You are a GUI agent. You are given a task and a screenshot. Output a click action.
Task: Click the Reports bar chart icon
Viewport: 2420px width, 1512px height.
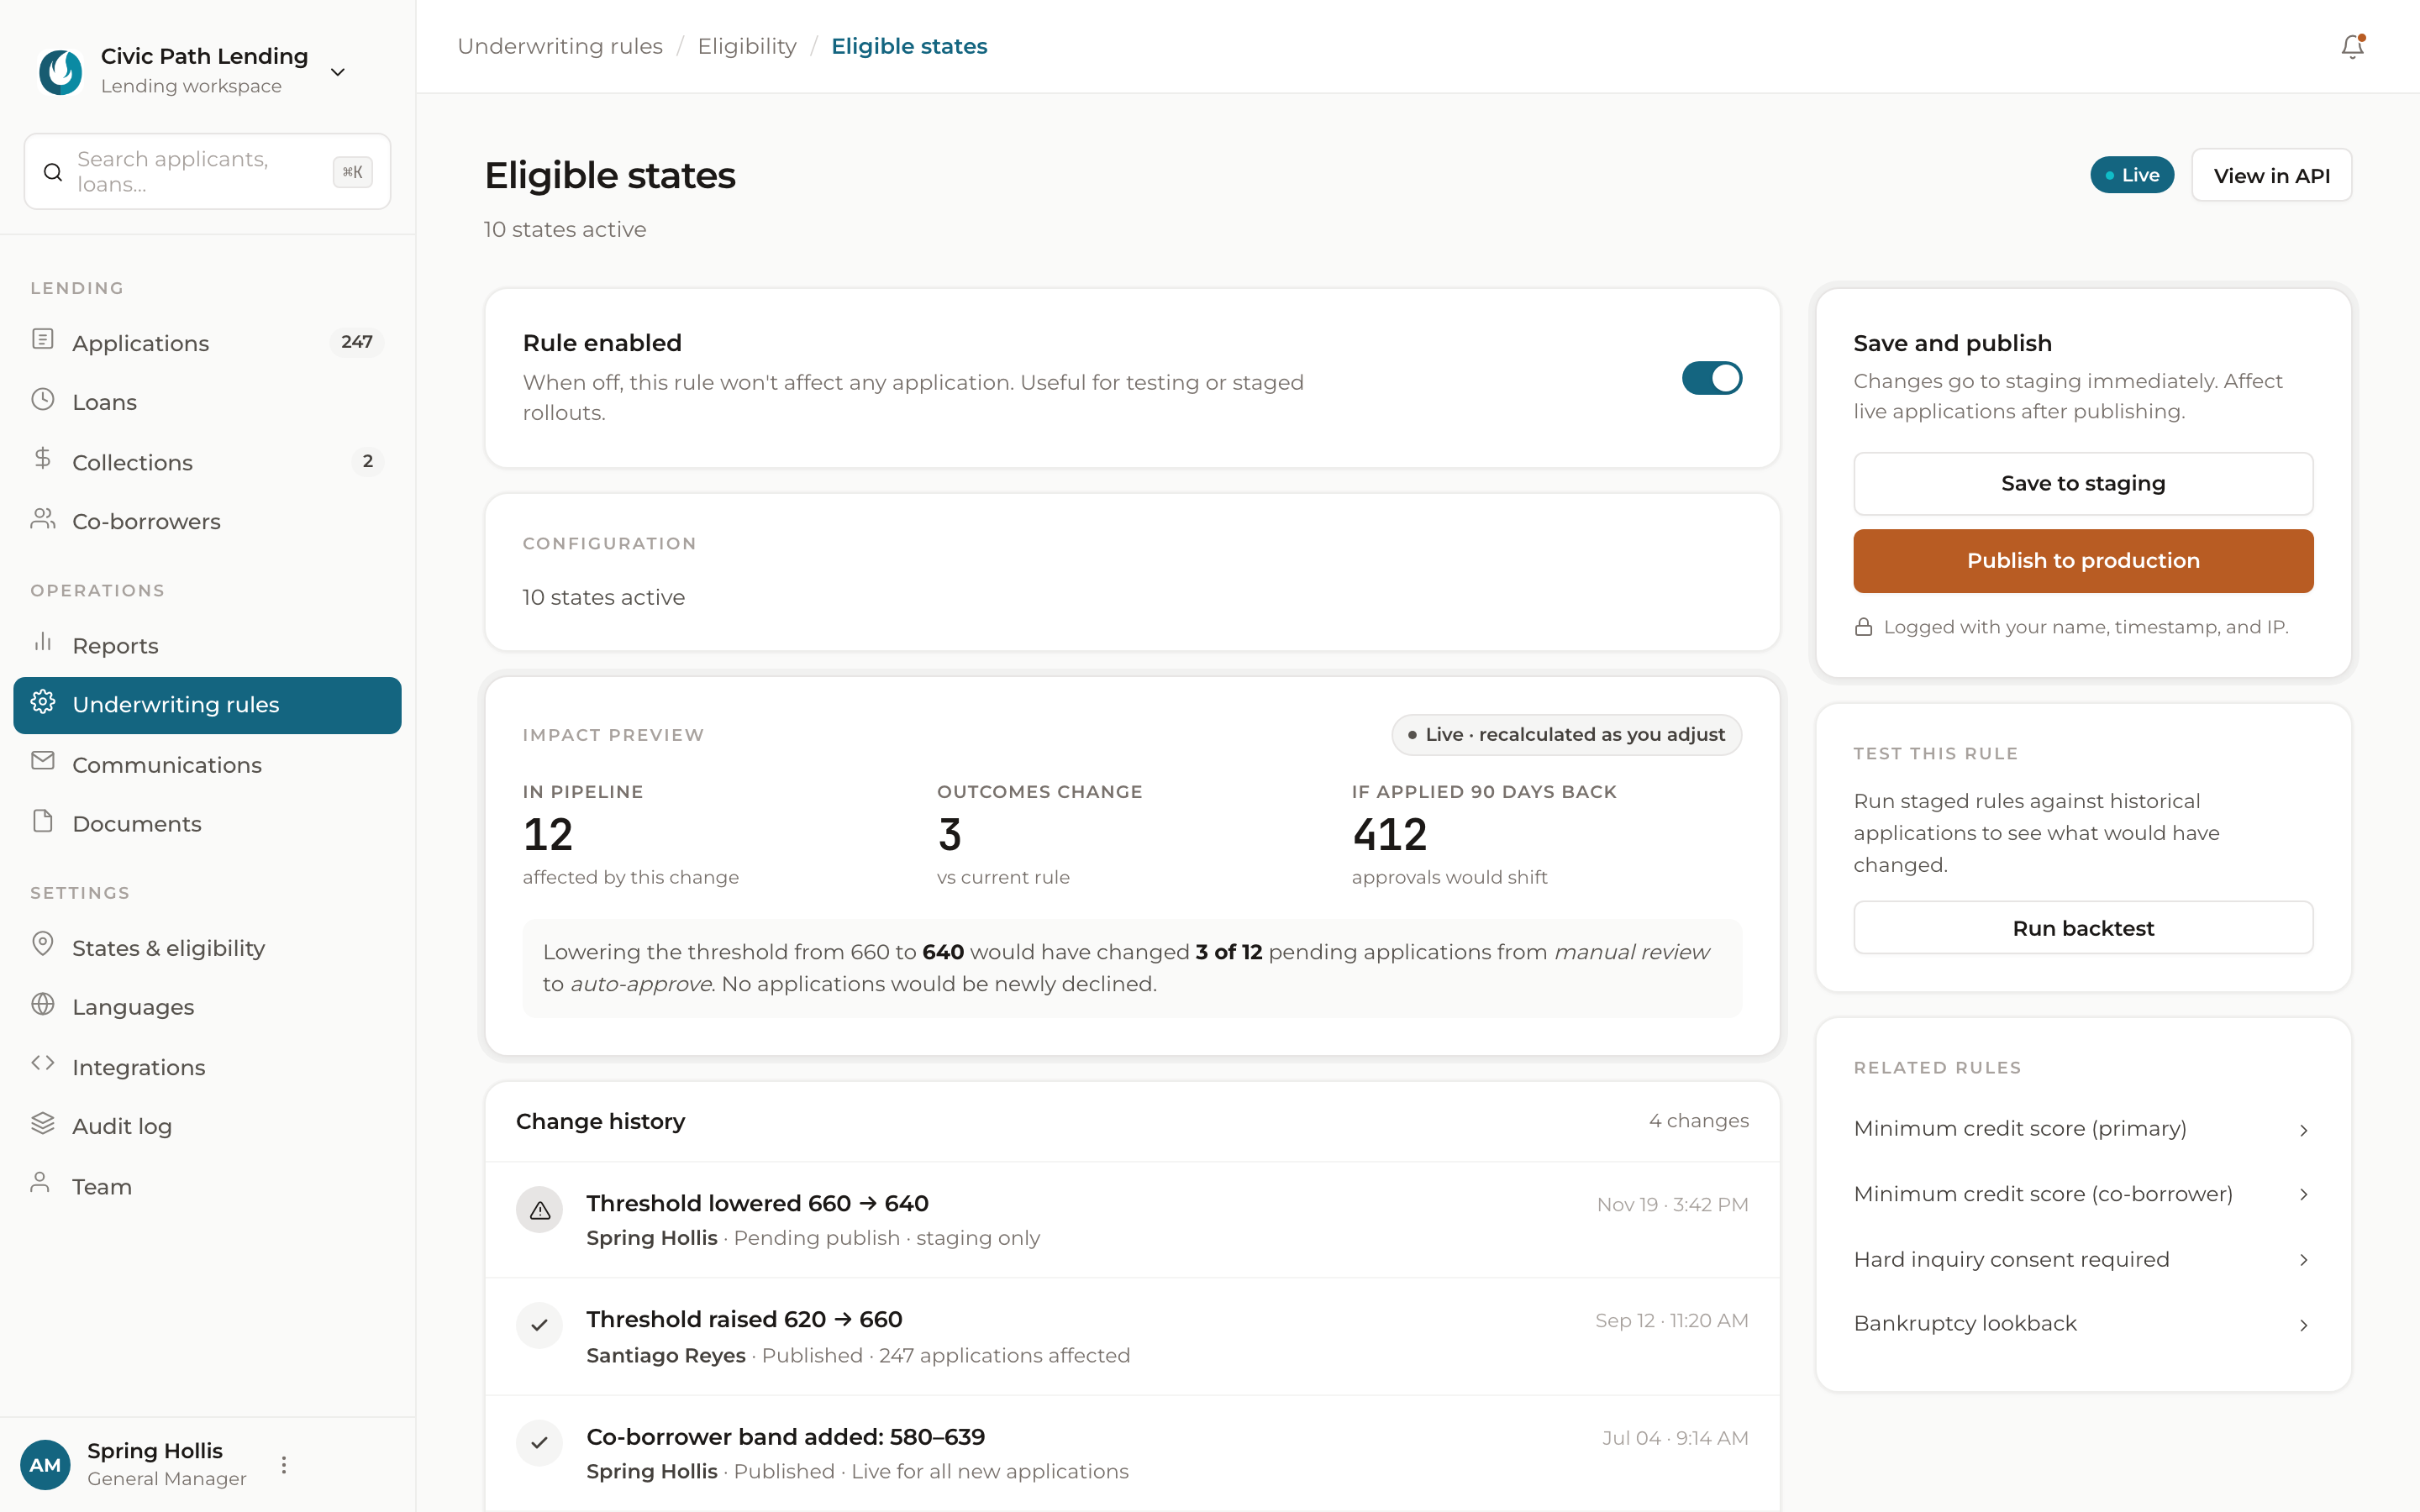click(x=43, y=643)
